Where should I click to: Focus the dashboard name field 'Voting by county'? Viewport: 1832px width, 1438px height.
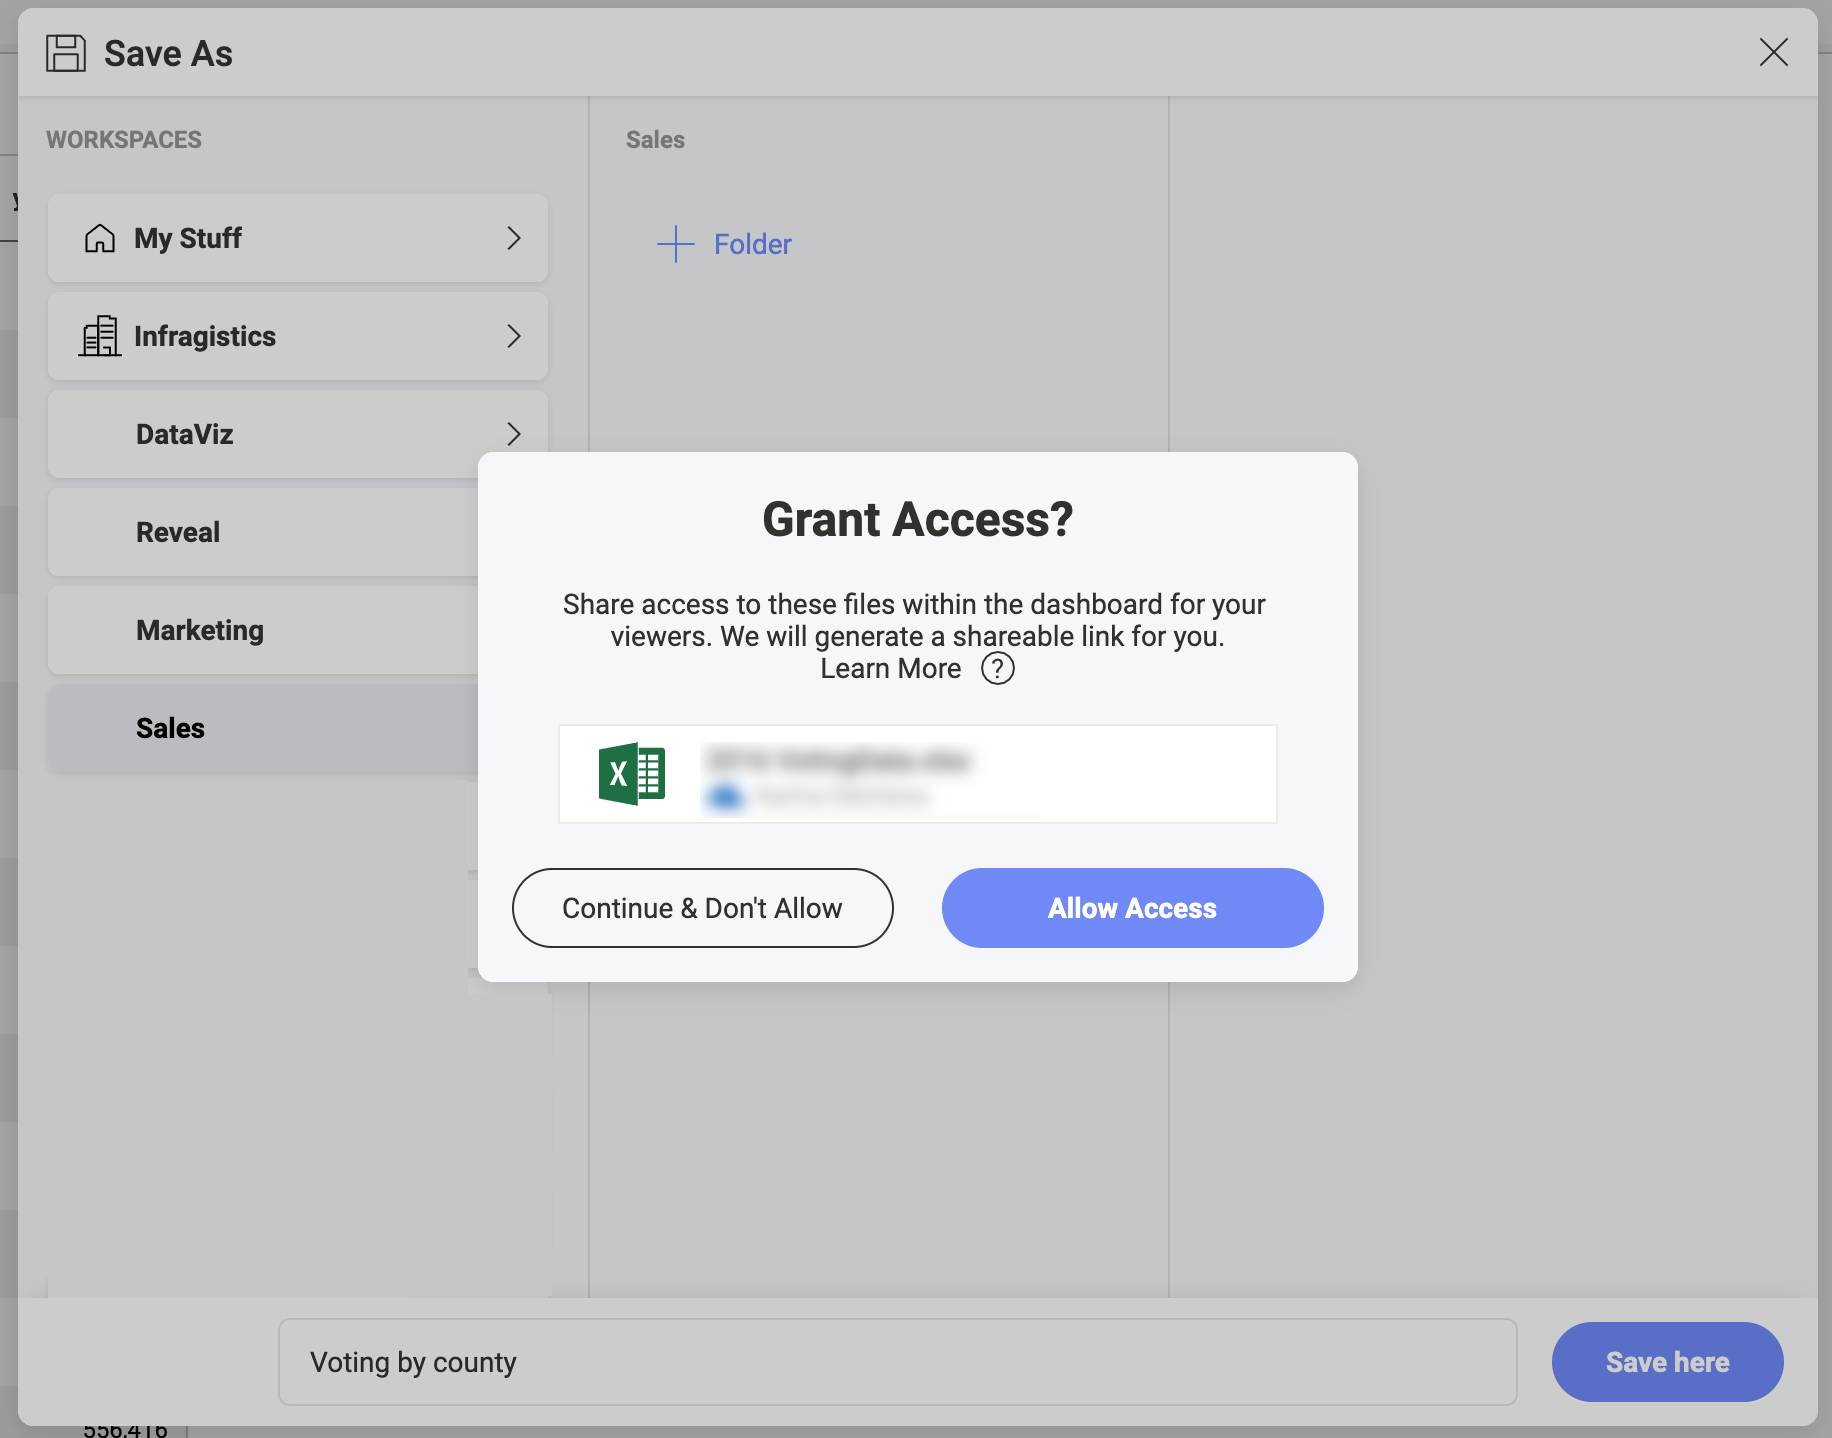point(897,1362)
